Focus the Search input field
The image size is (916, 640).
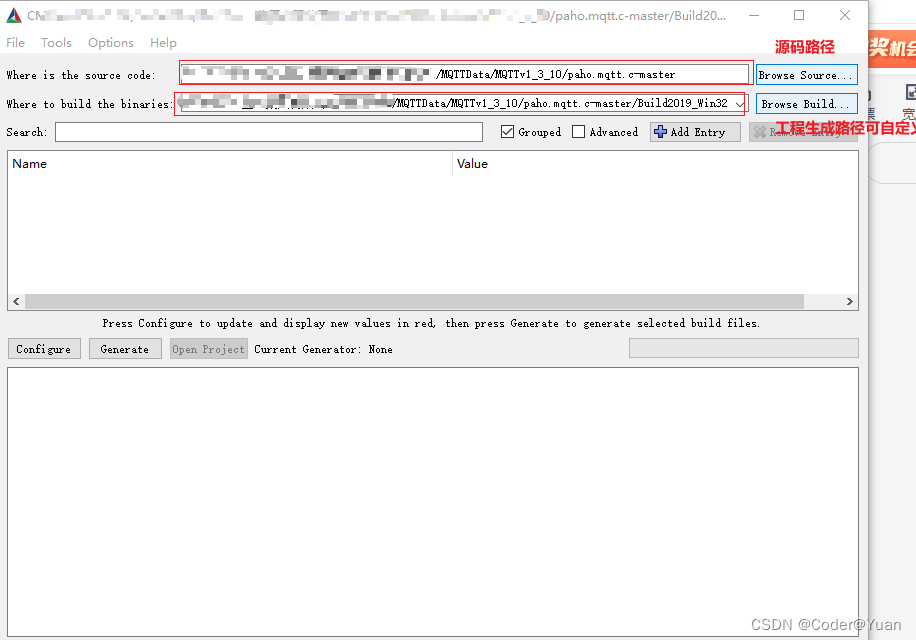pyautogui.click(x=269, y=132)
